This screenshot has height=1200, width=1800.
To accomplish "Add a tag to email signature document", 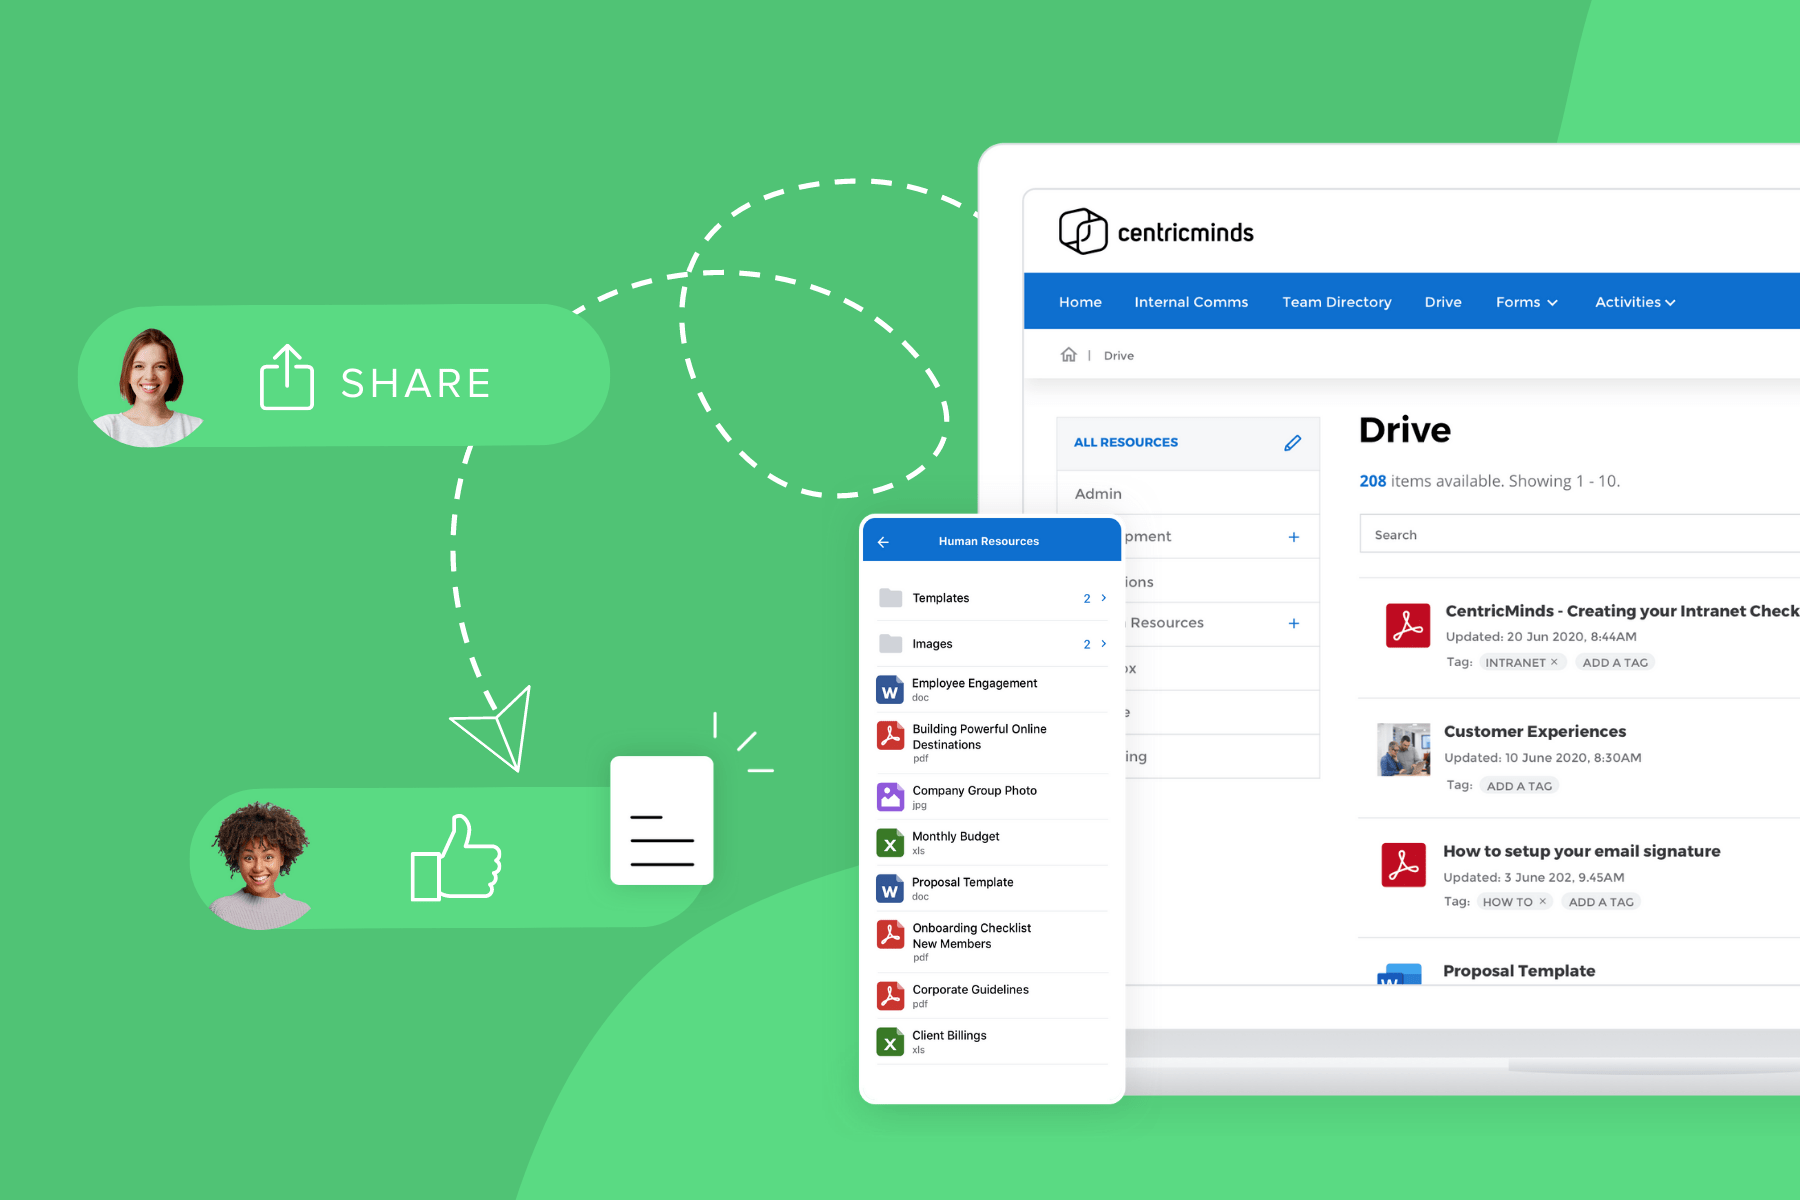I will [1601, 902].
